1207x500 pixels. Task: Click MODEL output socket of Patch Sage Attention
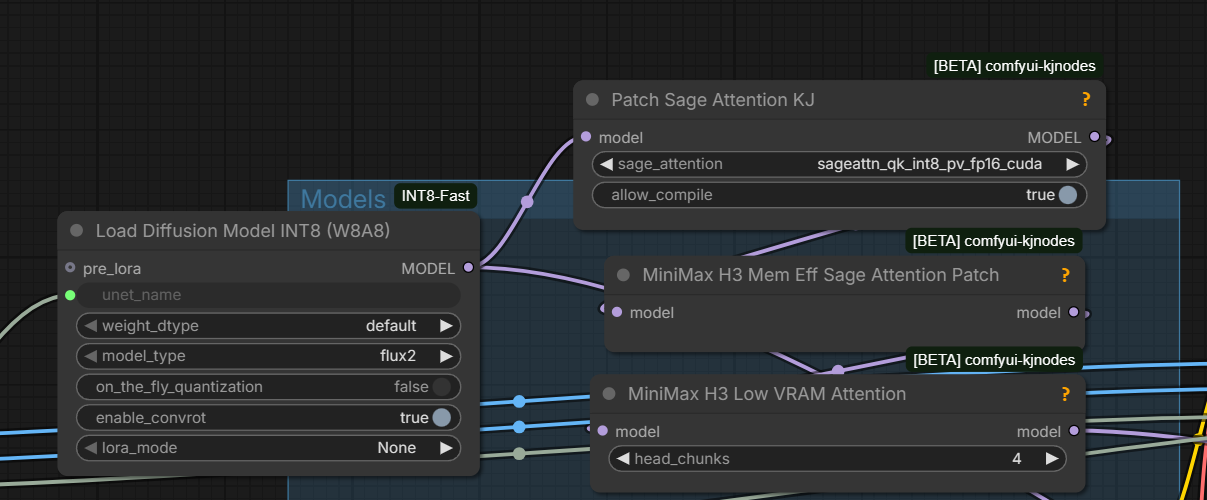pos(1095,137)
